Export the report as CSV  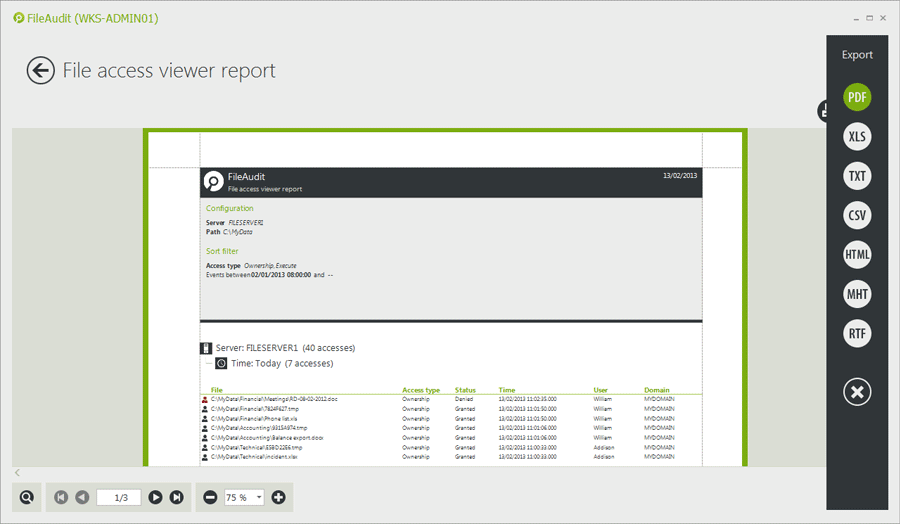point(857,215)
